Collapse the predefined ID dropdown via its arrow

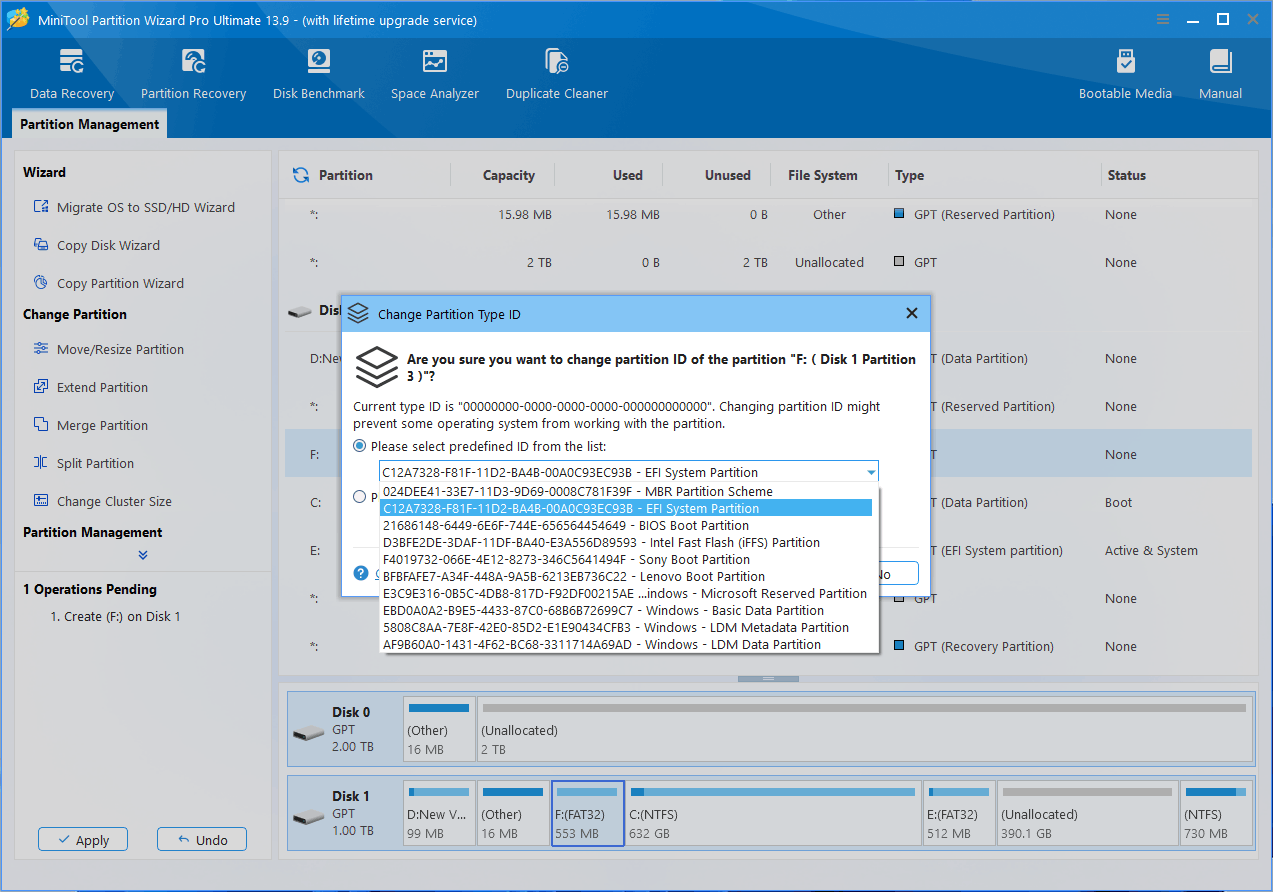pyautogui.click(x=871, y=472)
